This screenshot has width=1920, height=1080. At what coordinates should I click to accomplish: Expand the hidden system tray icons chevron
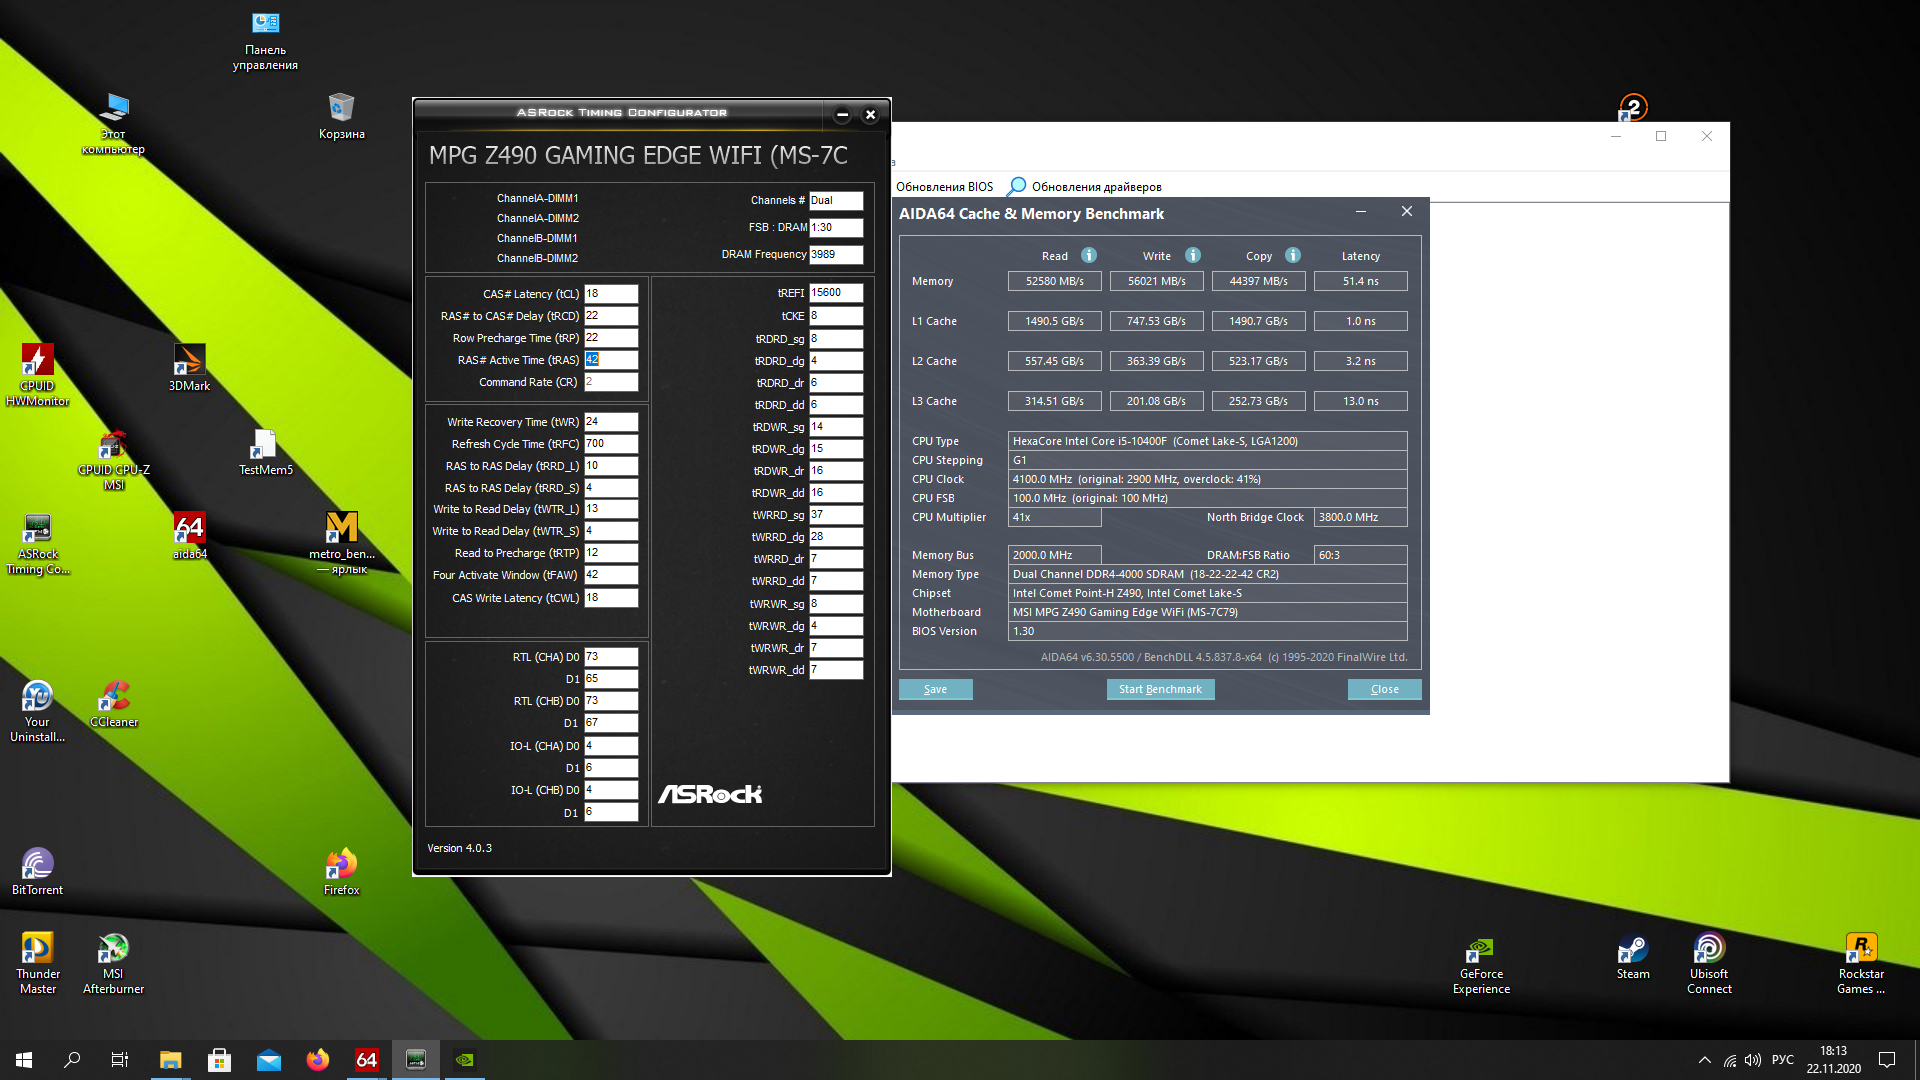[1704, 1060]
